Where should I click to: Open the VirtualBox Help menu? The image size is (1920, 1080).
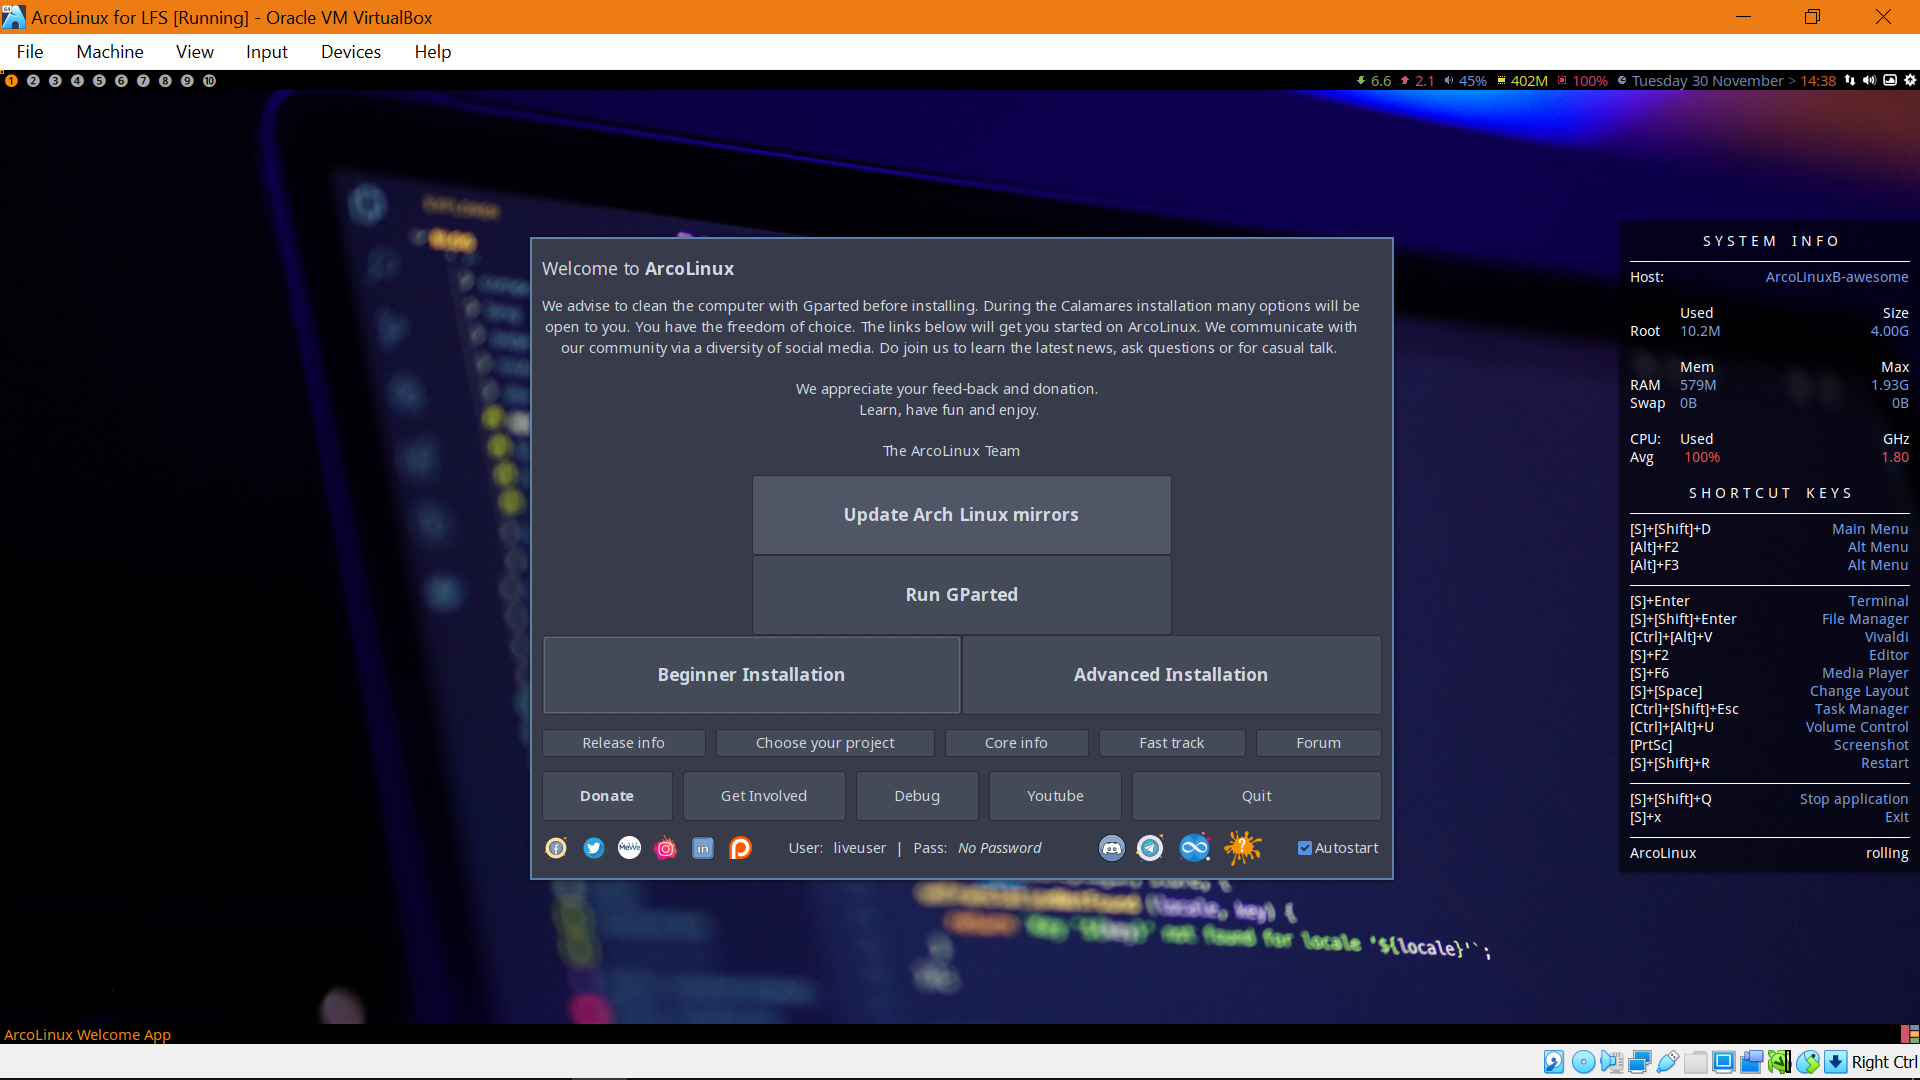pos(433,52)
